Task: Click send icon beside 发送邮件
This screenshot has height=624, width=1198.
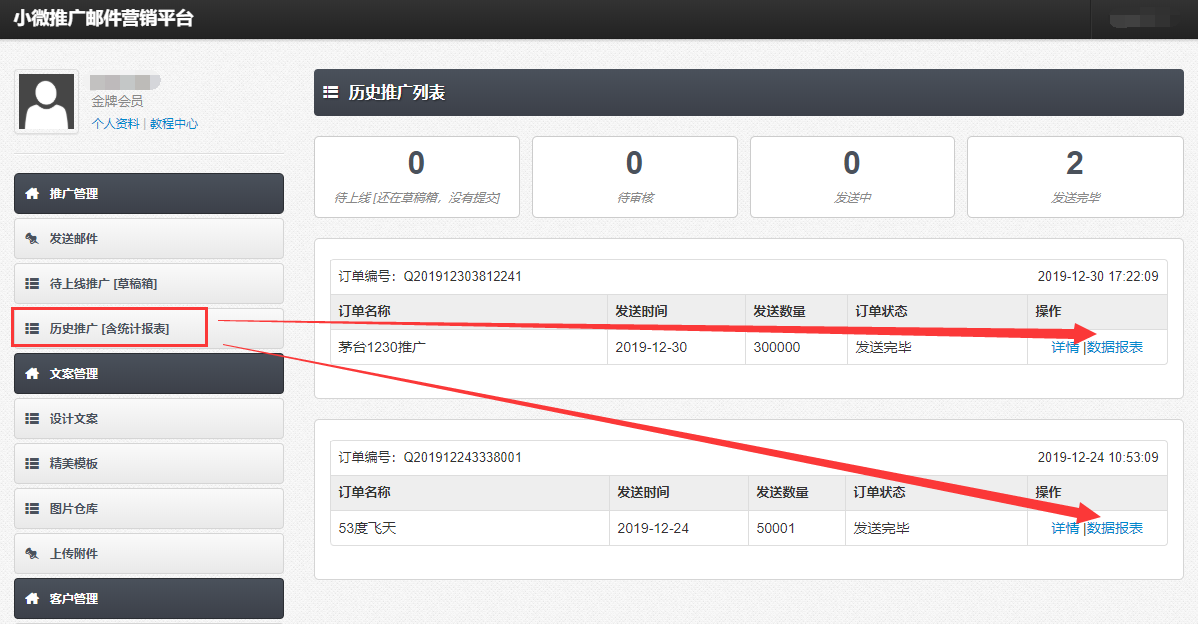Action: [32, 238]
